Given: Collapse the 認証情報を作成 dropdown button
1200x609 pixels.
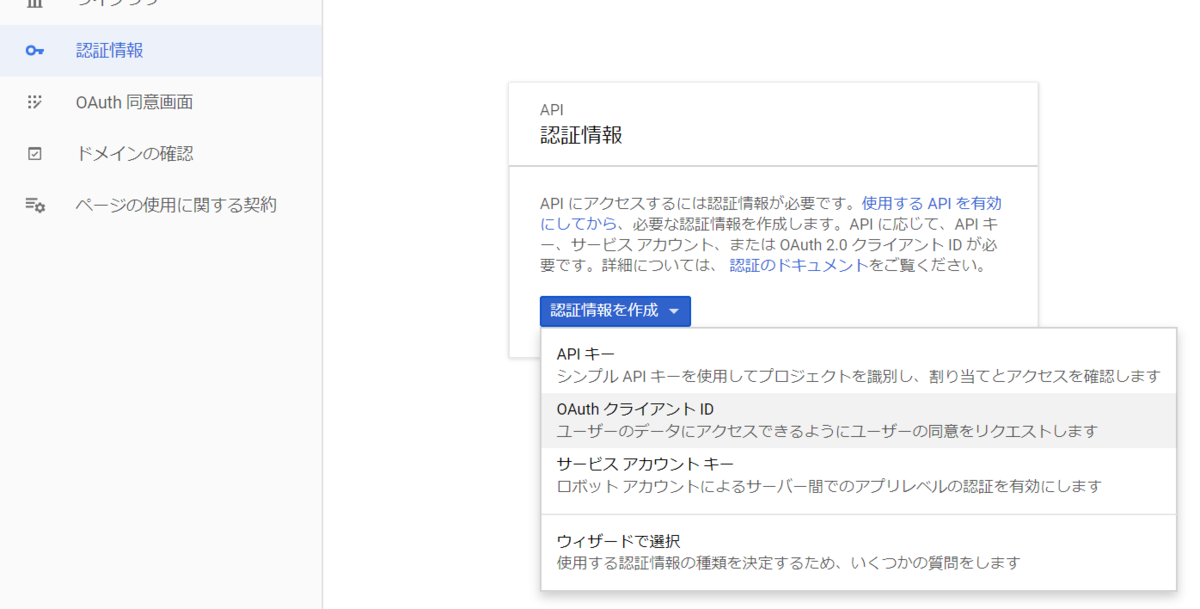Looking at the screenshot, I should click(615, 311).
